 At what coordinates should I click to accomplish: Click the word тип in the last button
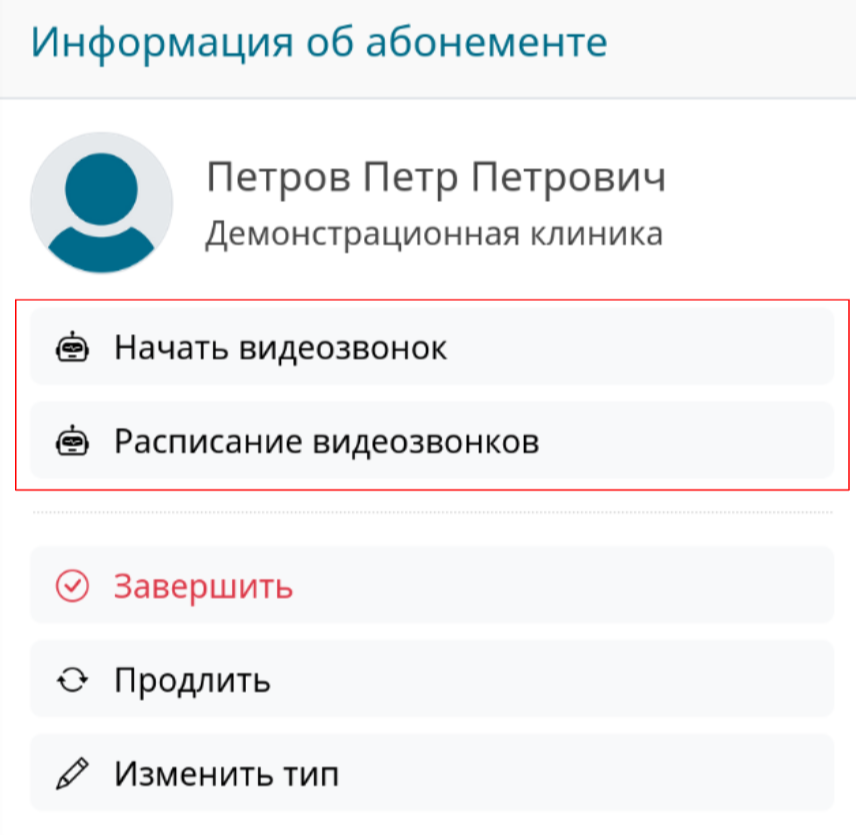point(309,773)
